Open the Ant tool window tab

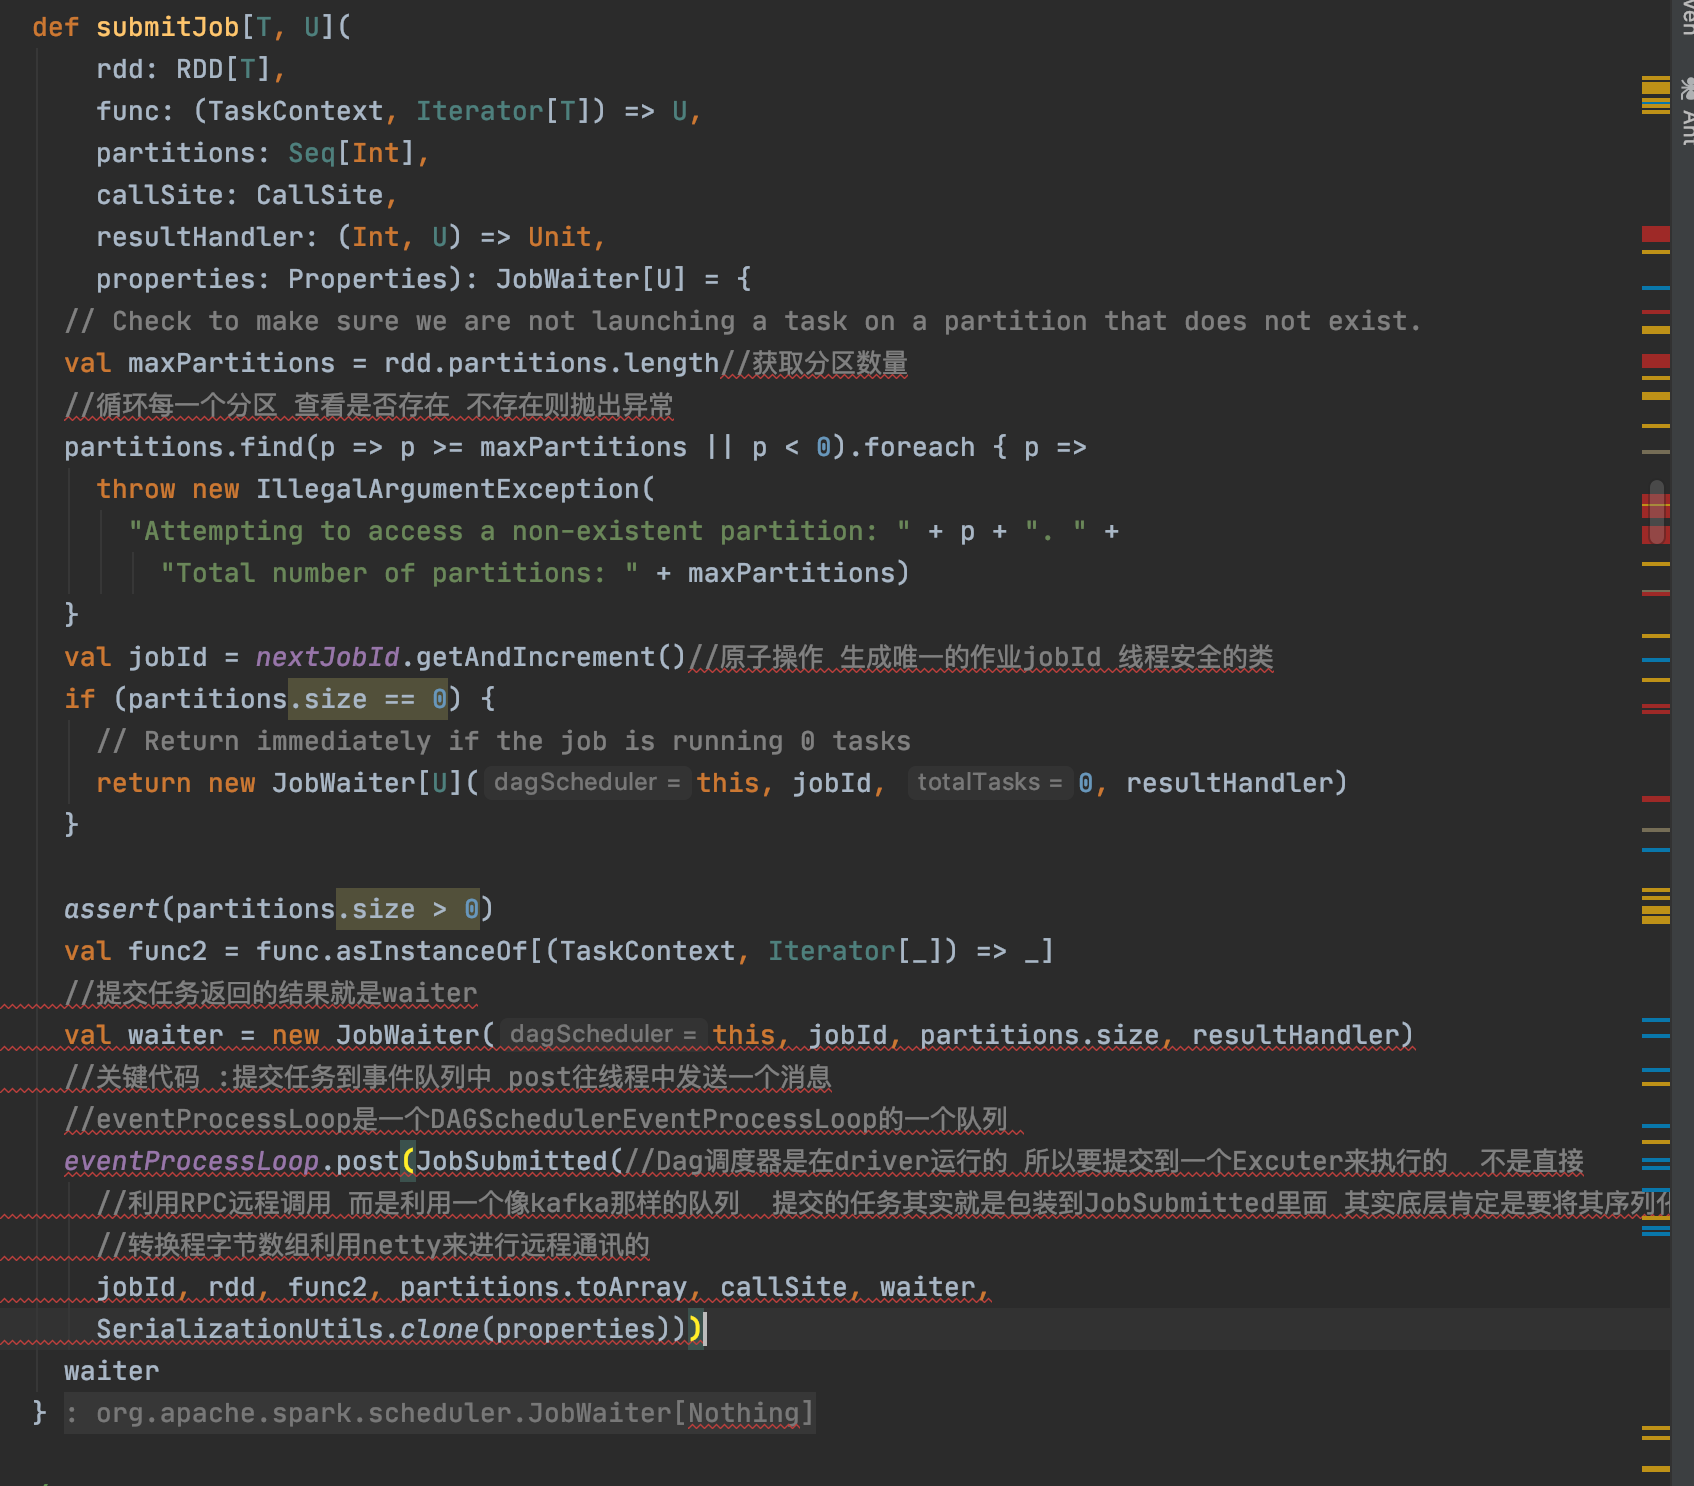1685,110
